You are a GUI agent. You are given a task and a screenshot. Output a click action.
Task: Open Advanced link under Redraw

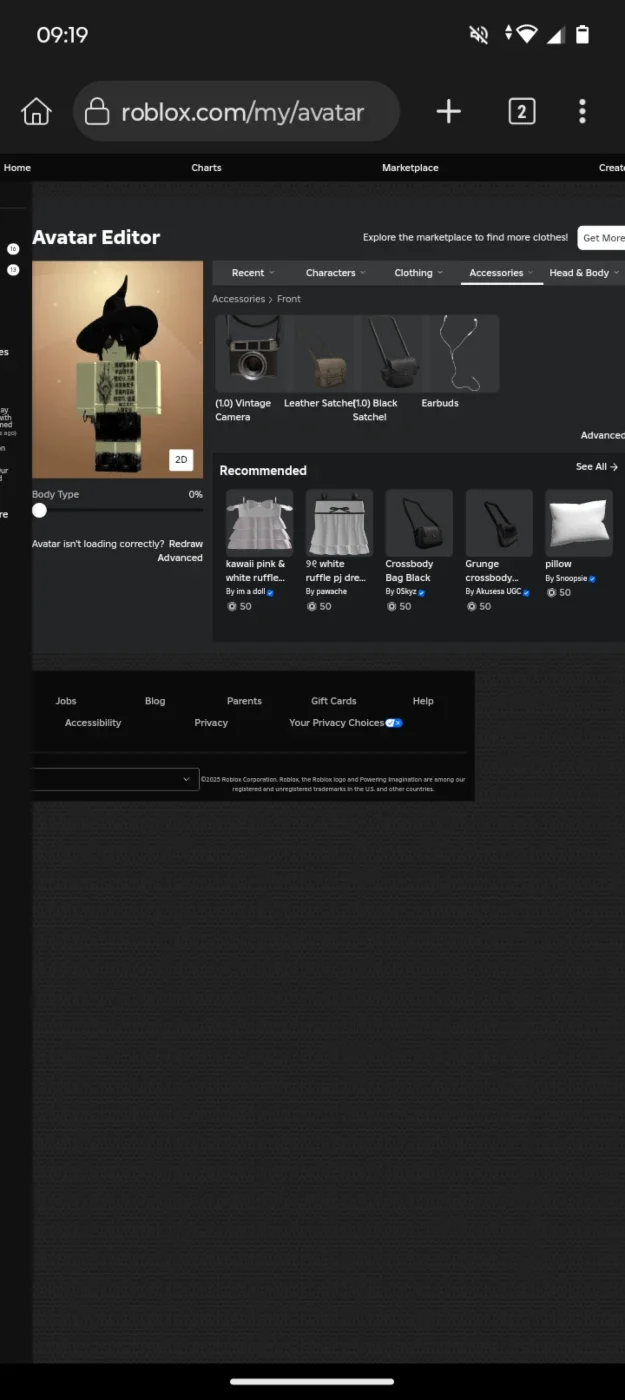(180, 558)
